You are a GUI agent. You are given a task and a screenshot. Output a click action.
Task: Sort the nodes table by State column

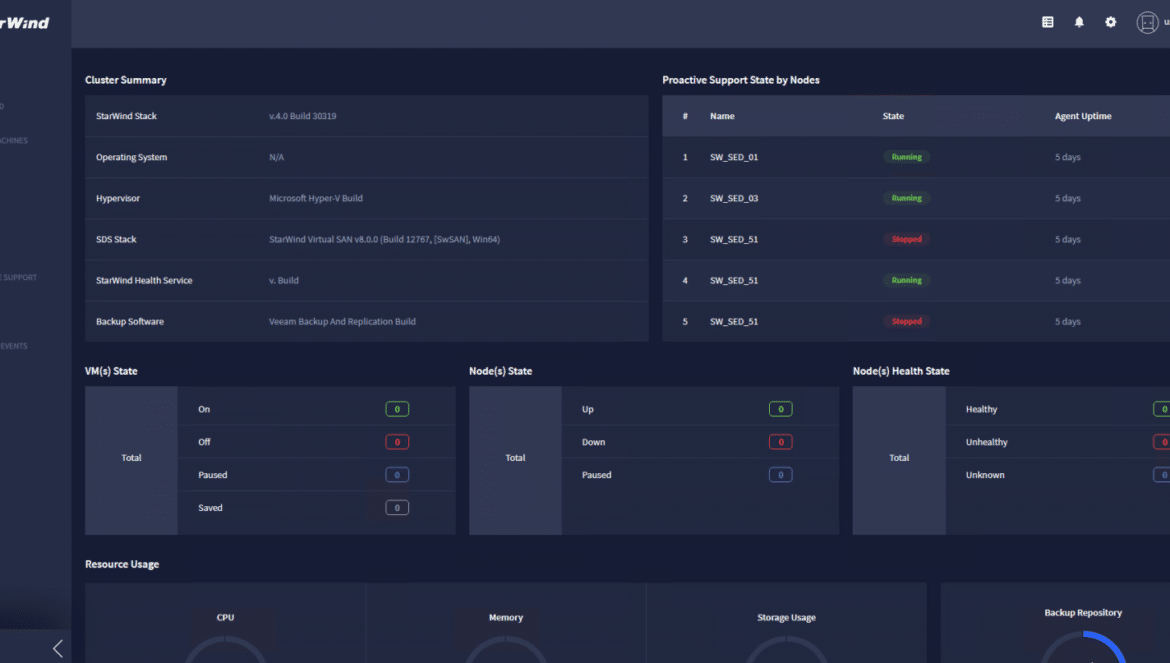[893, 116]
